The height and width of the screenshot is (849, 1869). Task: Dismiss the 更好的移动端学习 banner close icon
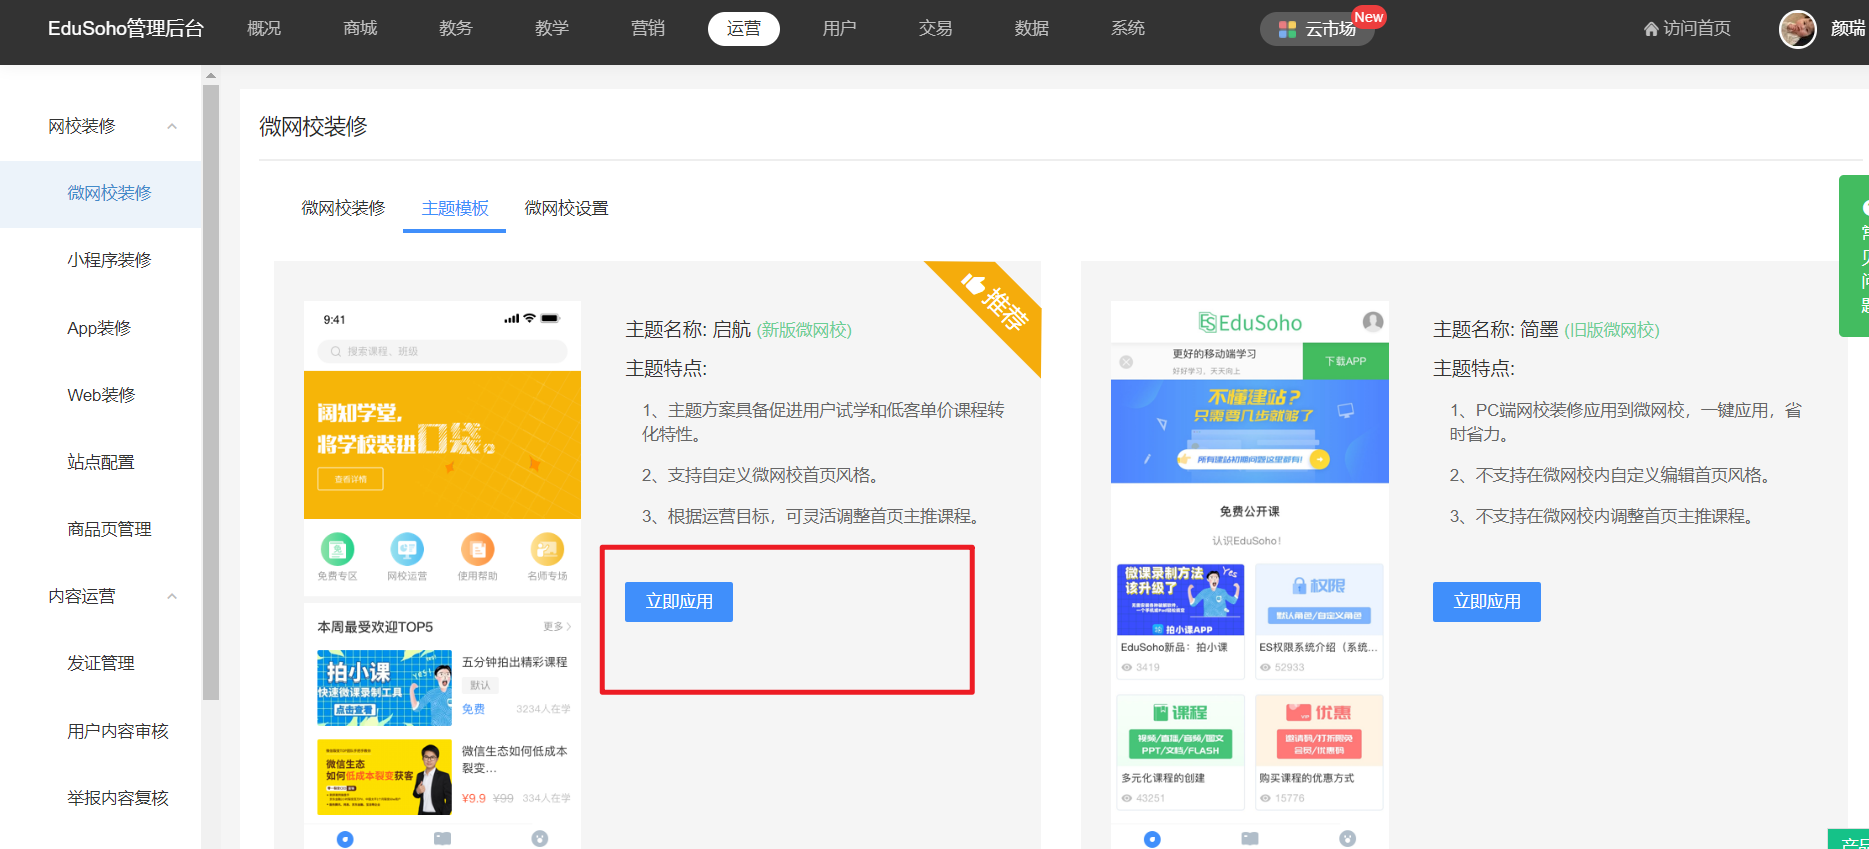click(x=1126, y=362)
